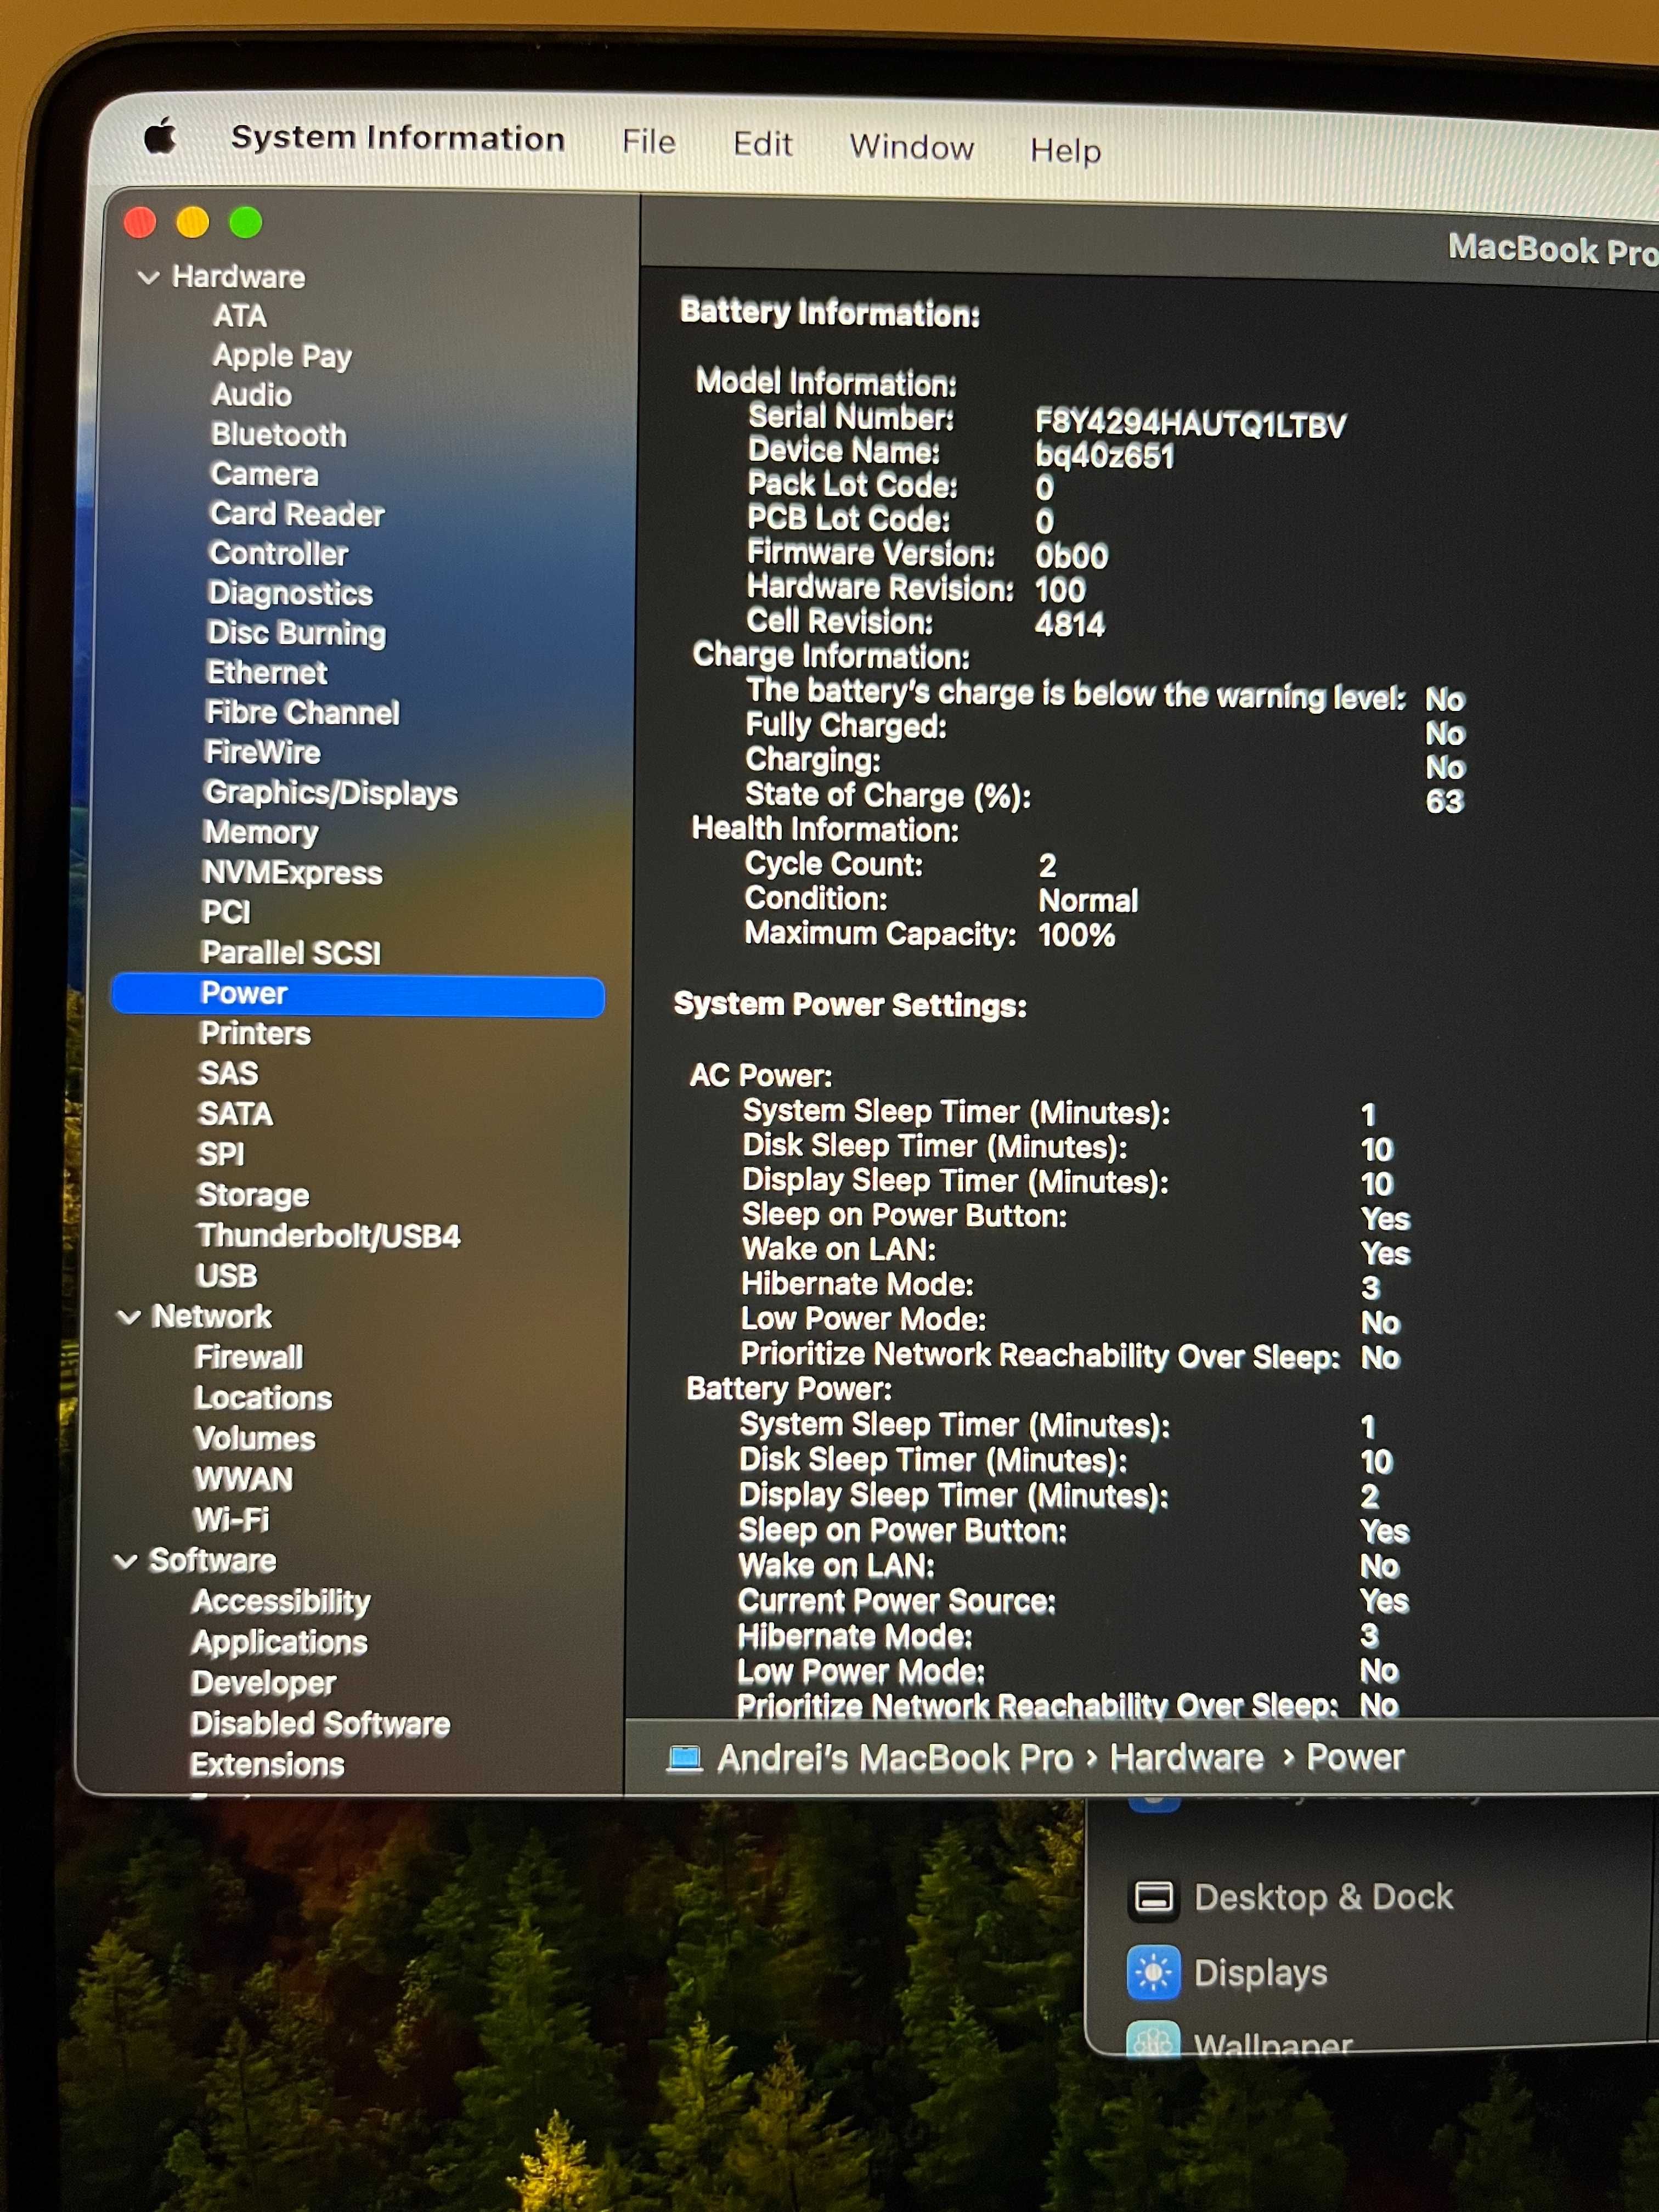Select ATA in the sidebar
The image size is (1659, 2212).
(x=240, y=316)
